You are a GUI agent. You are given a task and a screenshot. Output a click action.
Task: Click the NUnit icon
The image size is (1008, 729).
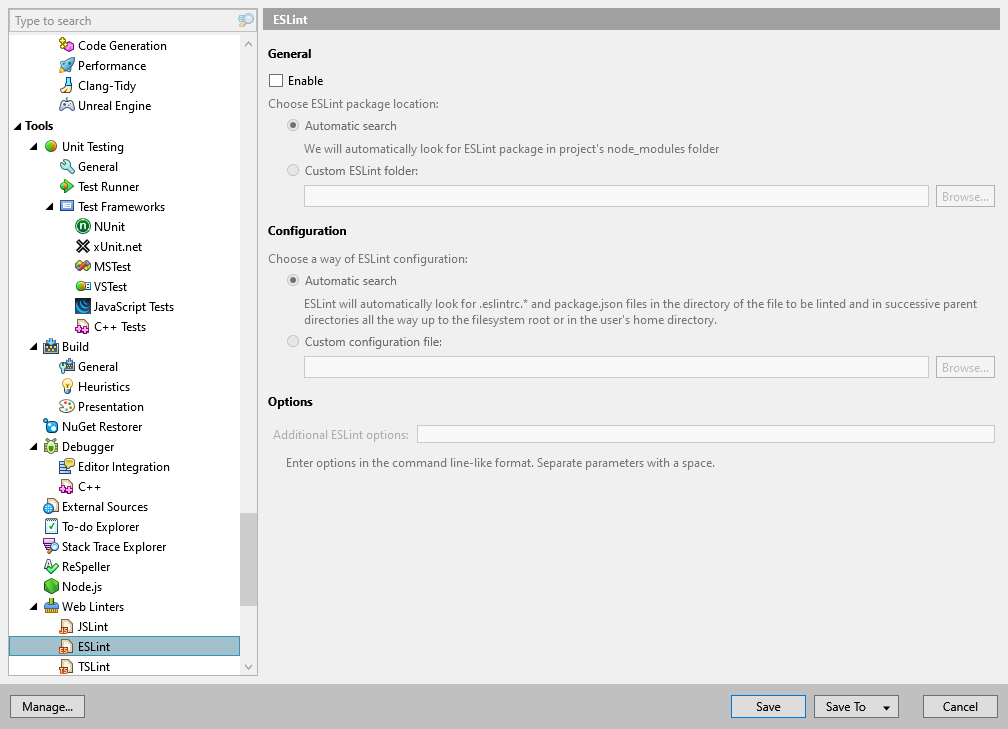(x=83, y=226)
